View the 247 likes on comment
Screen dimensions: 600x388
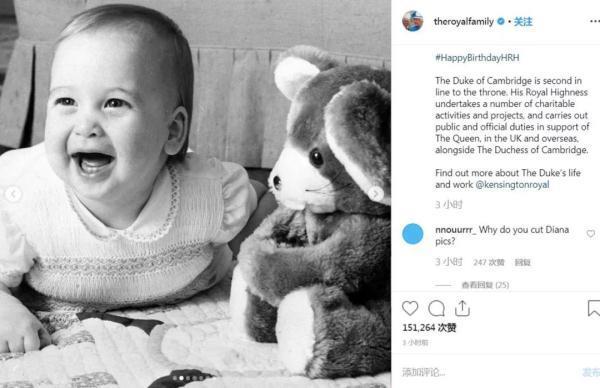pos(489,262)
